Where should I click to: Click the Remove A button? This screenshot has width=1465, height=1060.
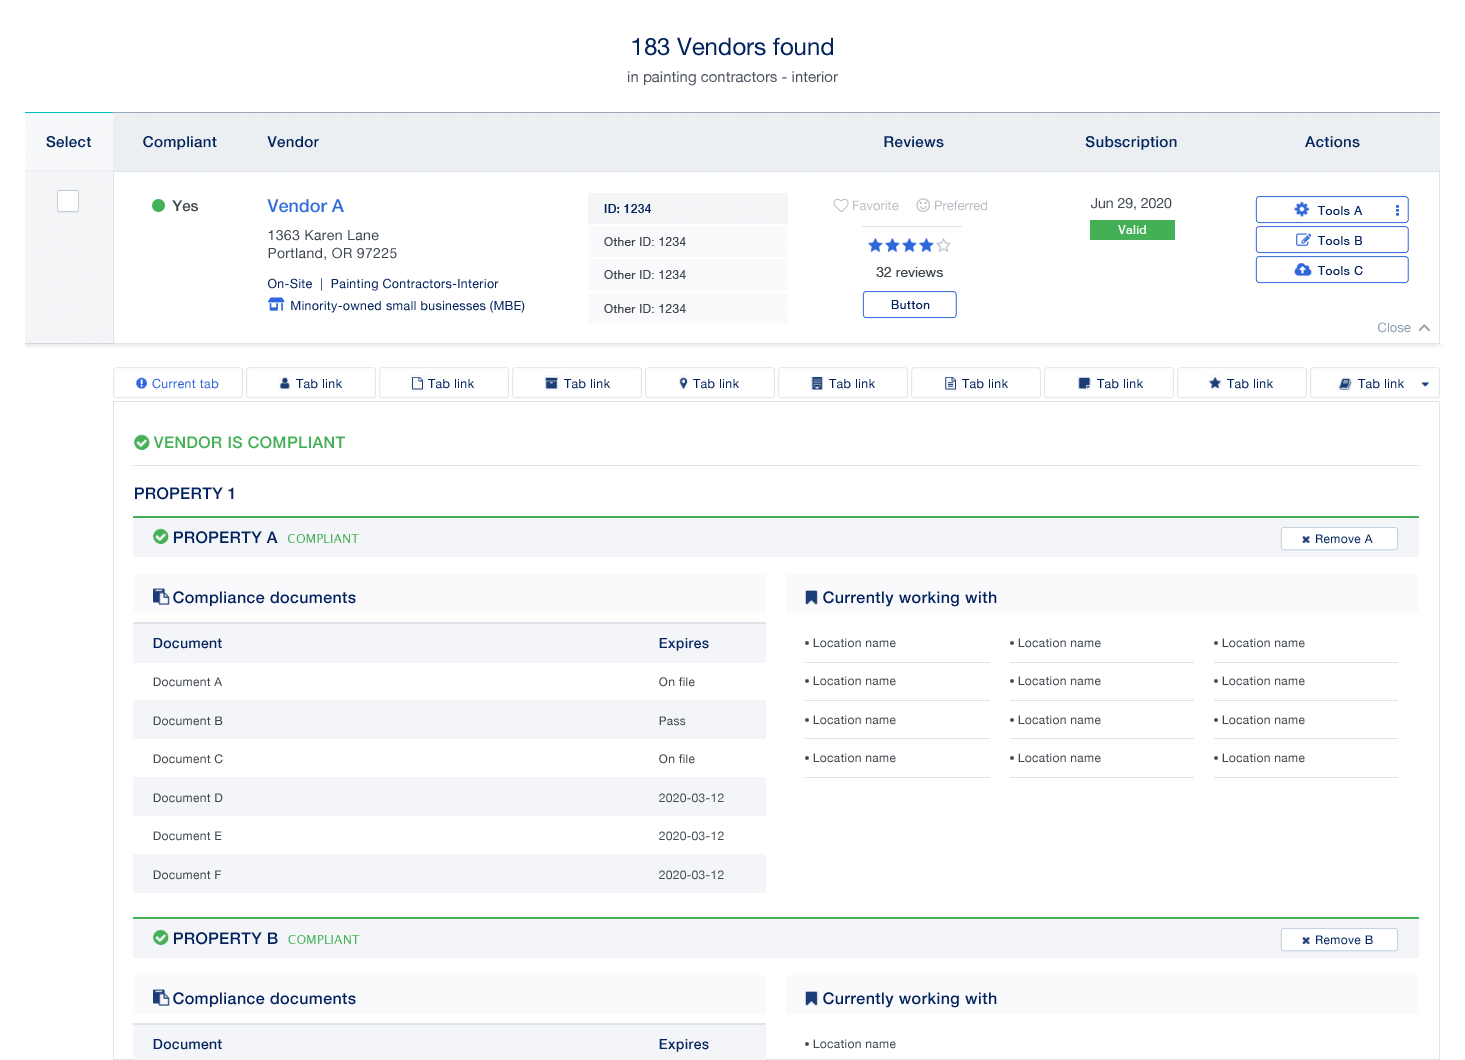pos(1338,539)
